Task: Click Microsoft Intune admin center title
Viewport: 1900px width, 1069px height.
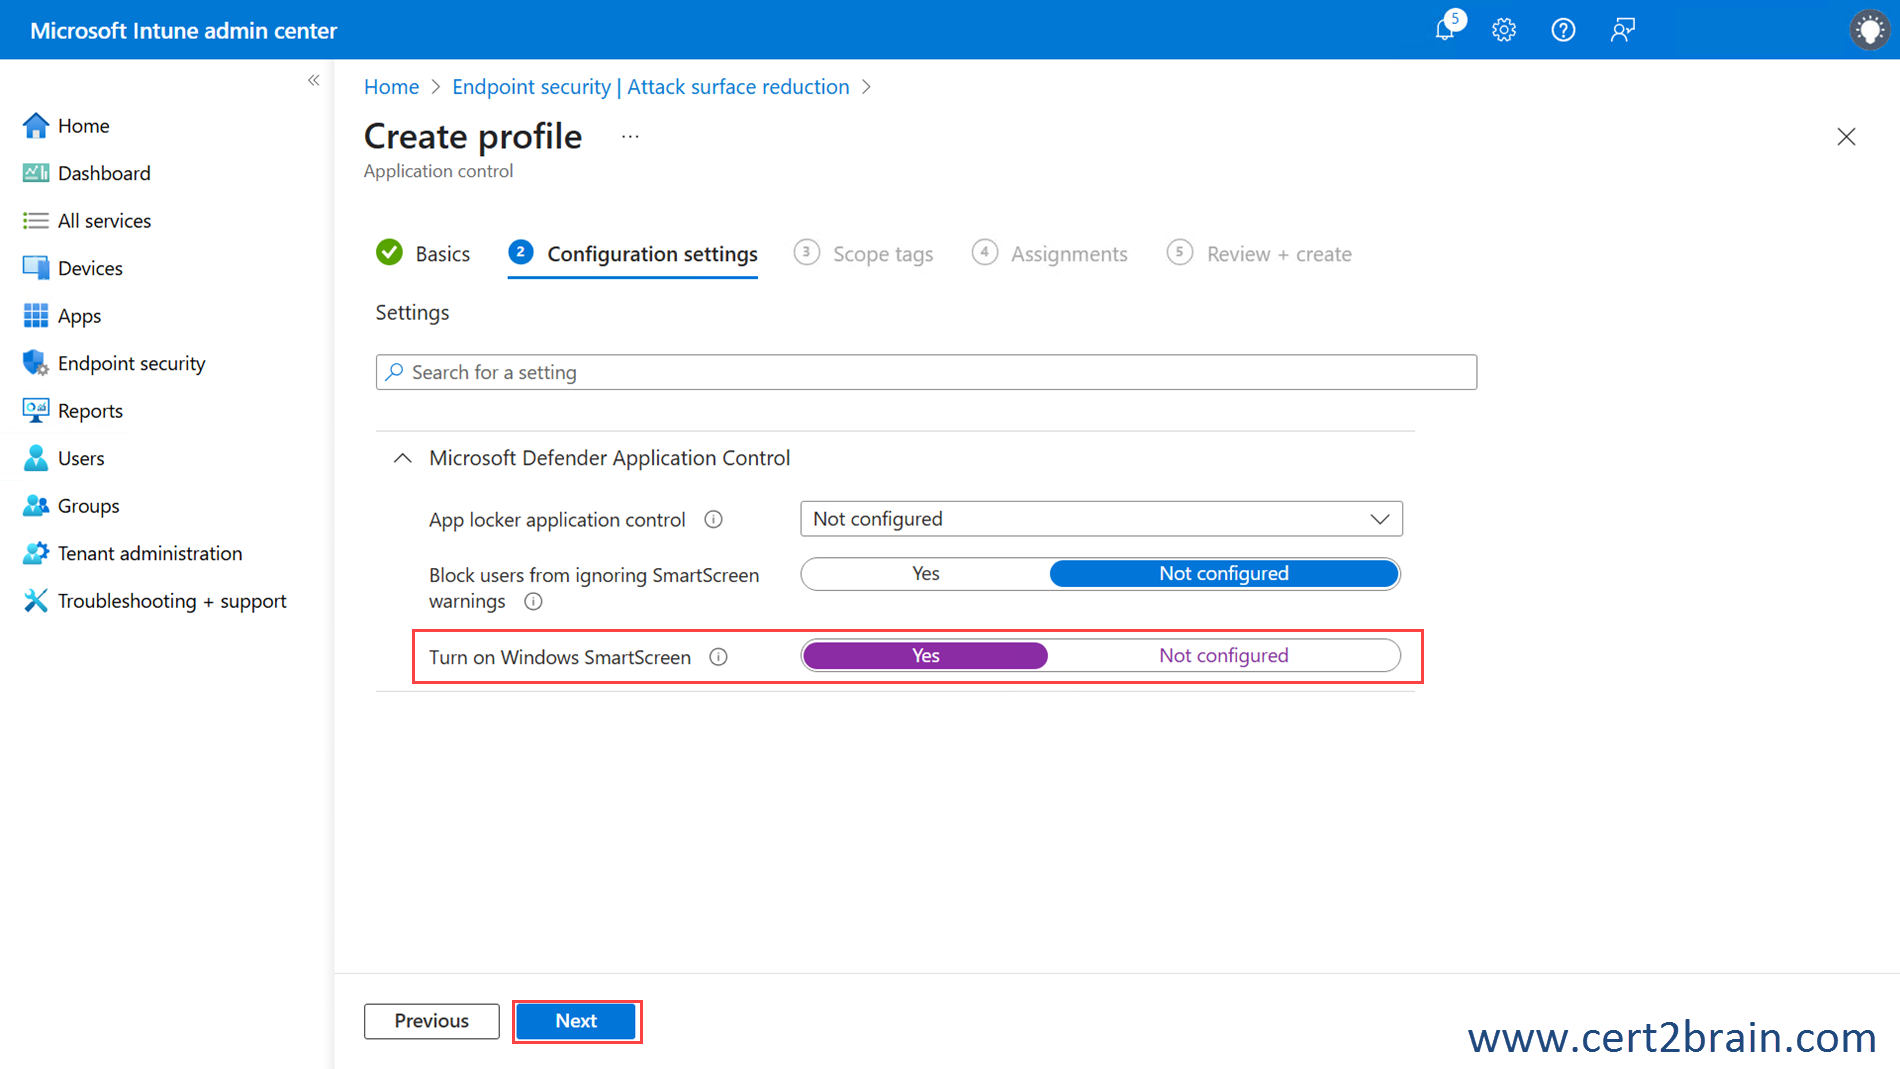Action: pos(183,30)
